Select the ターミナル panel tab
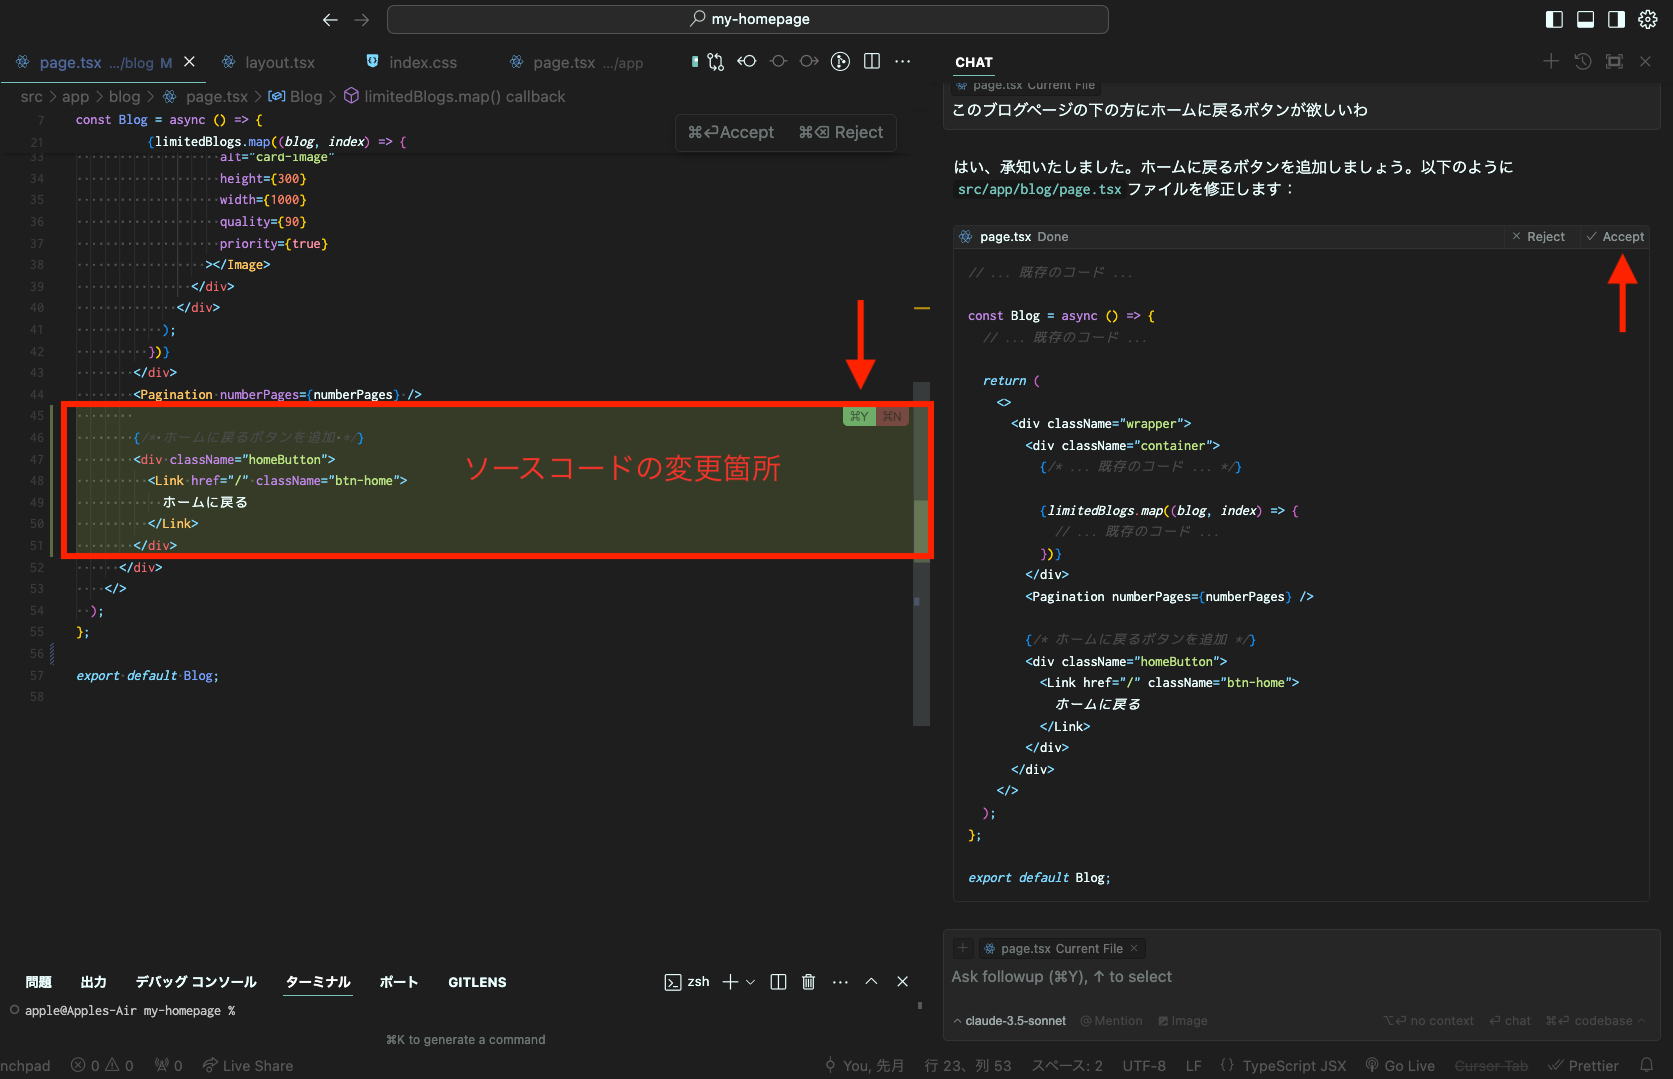1673x1079 pixels. 318,982
